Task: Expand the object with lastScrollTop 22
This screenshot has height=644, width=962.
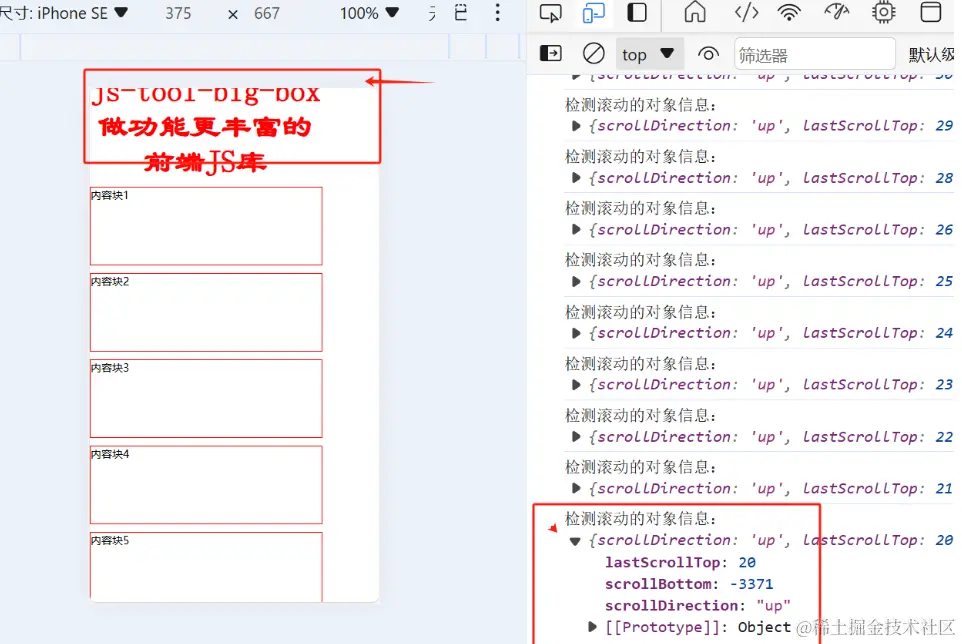Action: [x=575, y=437]
